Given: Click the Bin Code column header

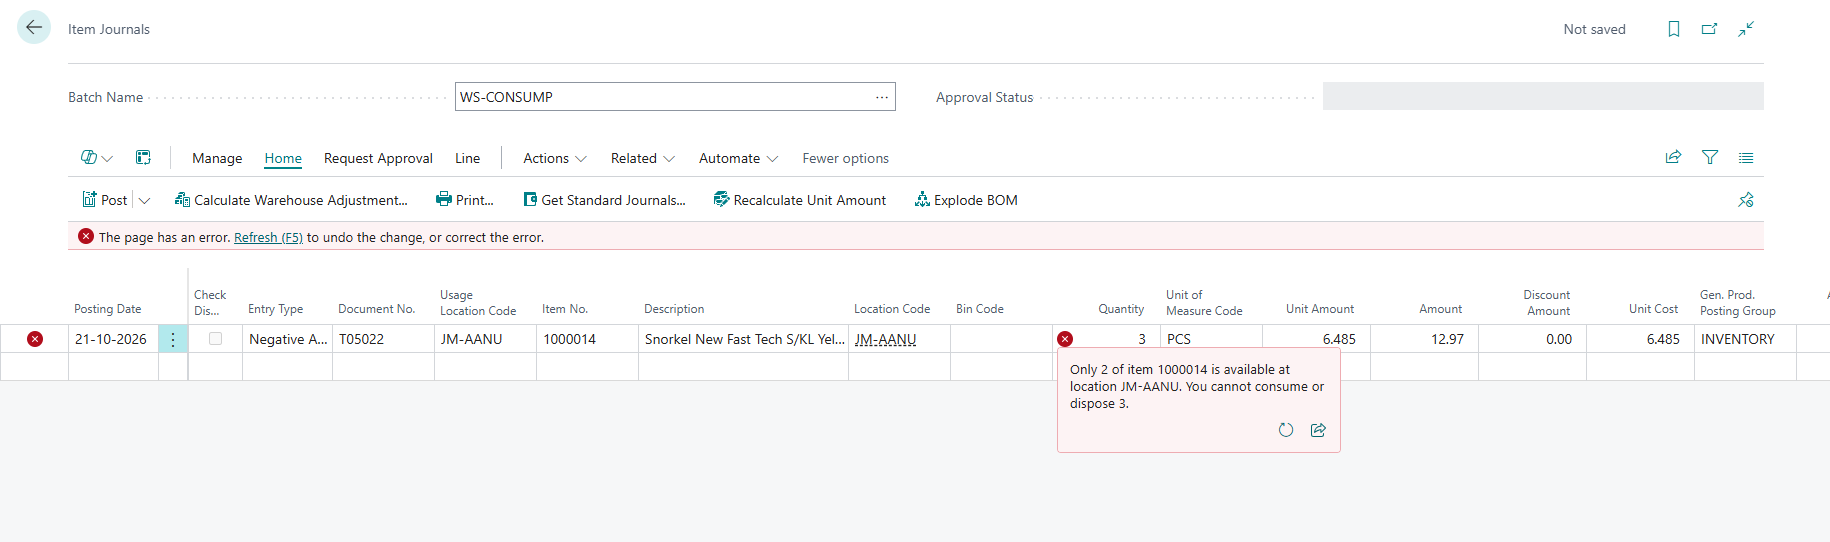Looking at the screenshot, I should point(980,309).
